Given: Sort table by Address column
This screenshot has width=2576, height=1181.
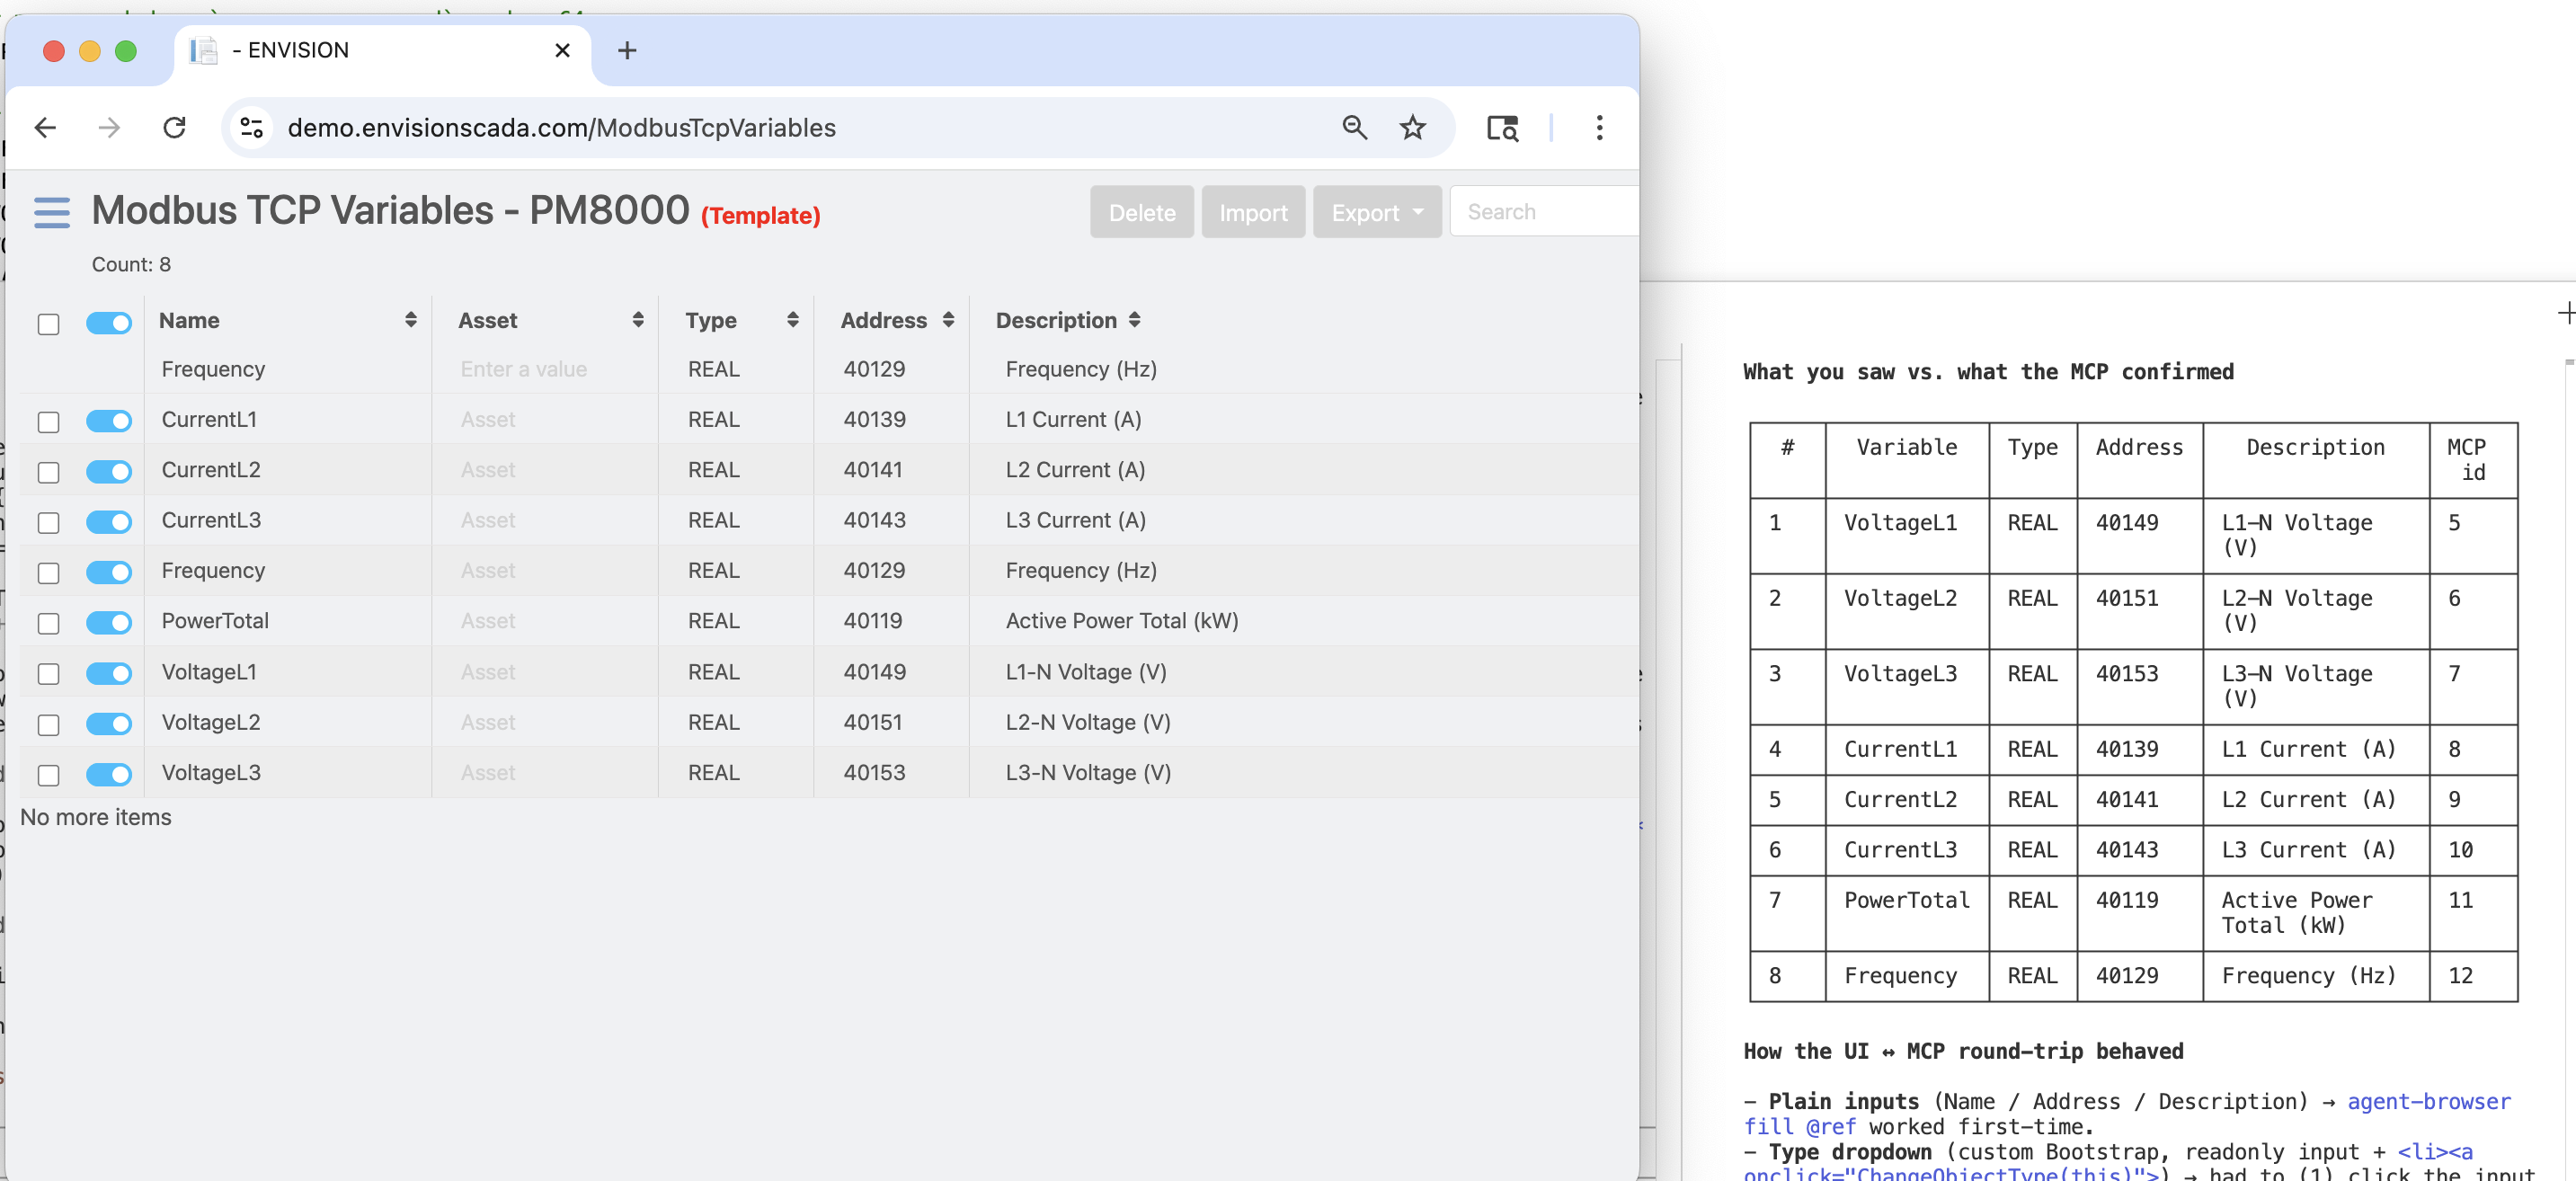Looking at the screenshot, I should click(948, 320).
